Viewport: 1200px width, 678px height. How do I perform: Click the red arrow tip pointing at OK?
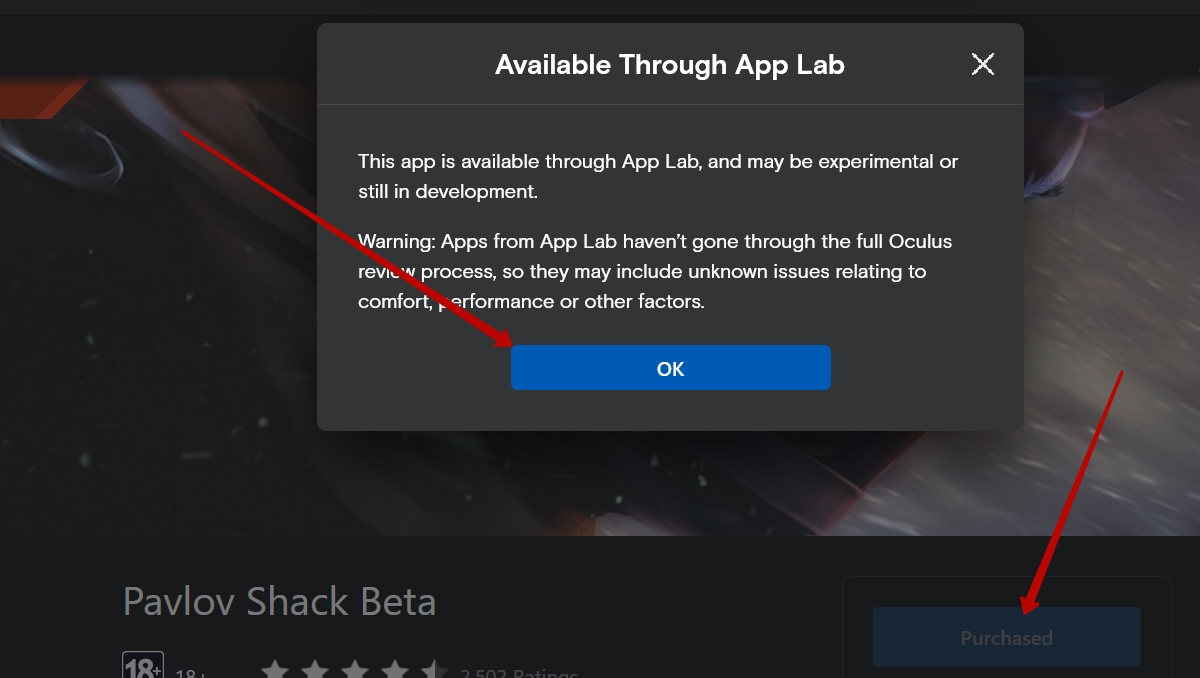click(503, 338)
